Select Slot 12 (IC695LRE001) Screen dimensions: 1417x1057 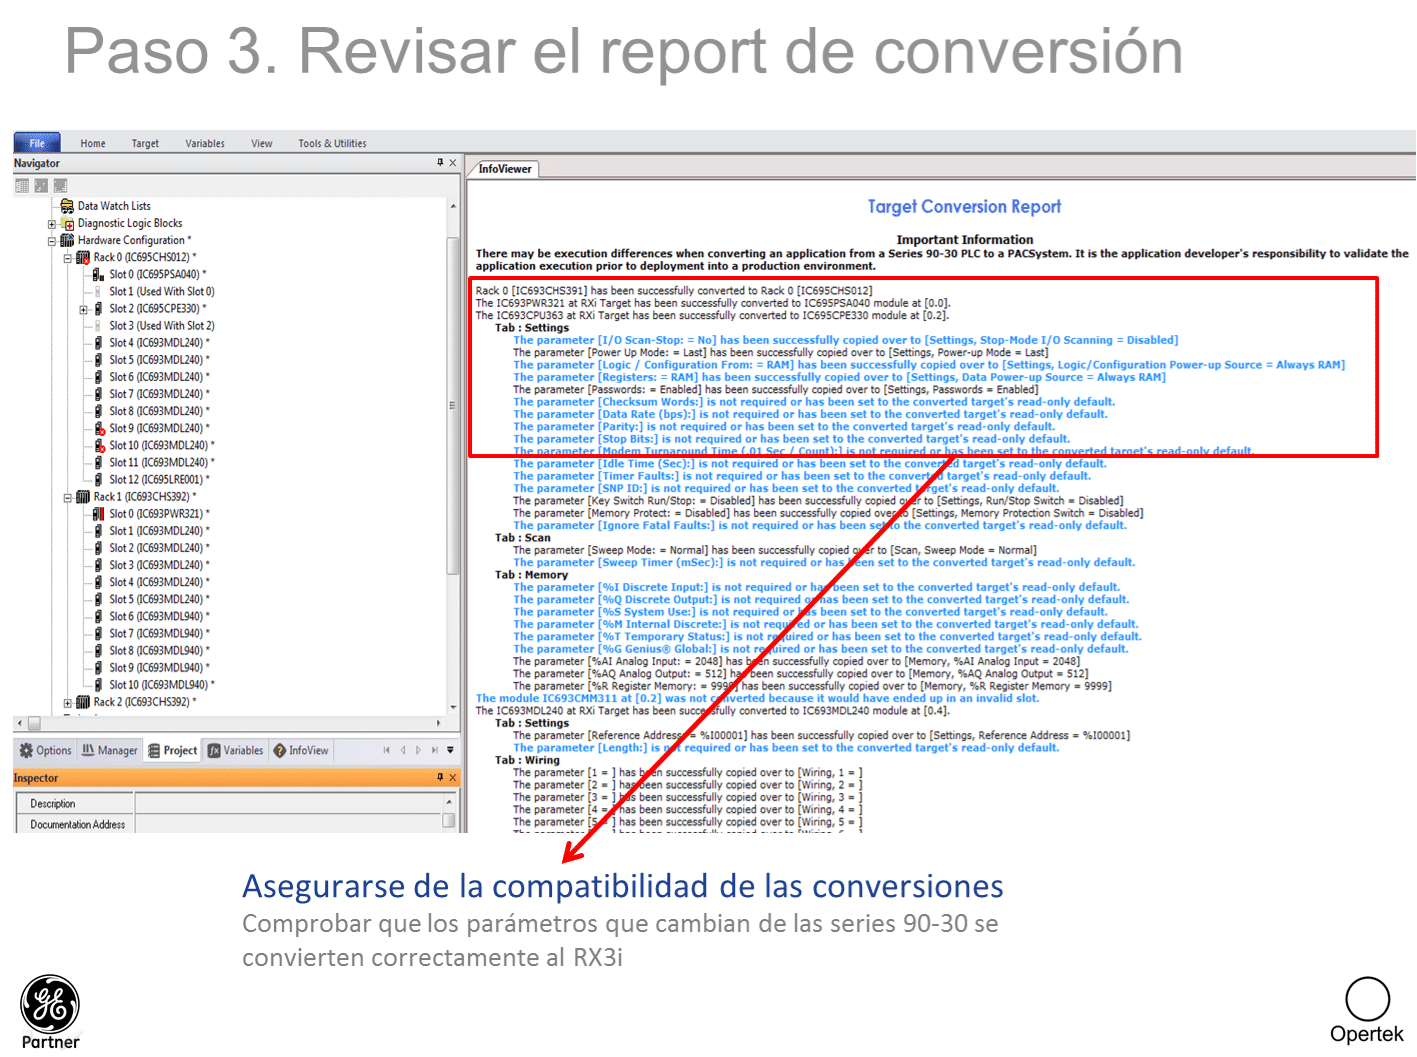click(x=159, y=479)
